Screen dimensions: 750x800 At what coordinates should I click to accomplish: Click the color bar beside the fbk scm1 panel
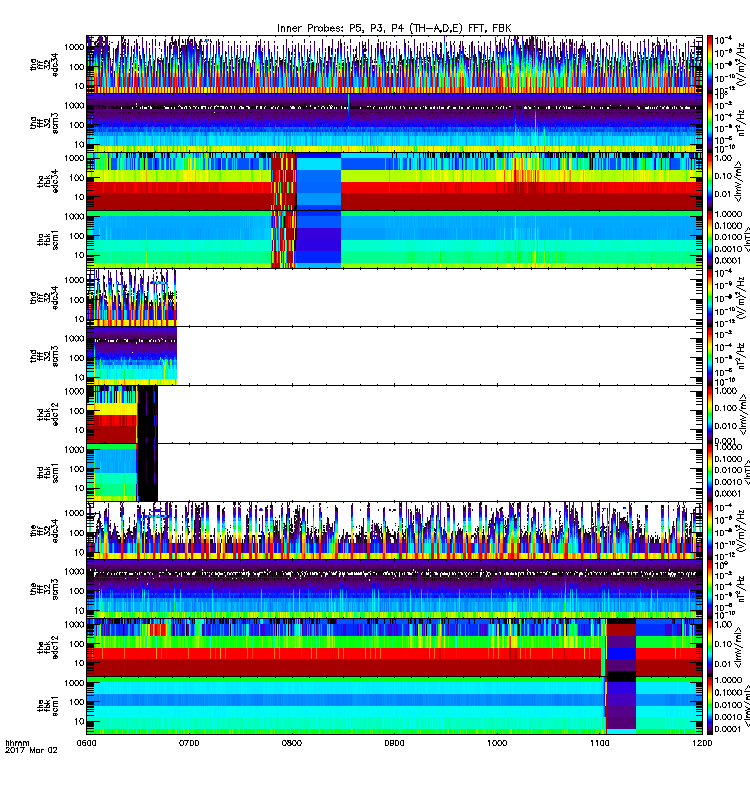[x=710, y=706]
